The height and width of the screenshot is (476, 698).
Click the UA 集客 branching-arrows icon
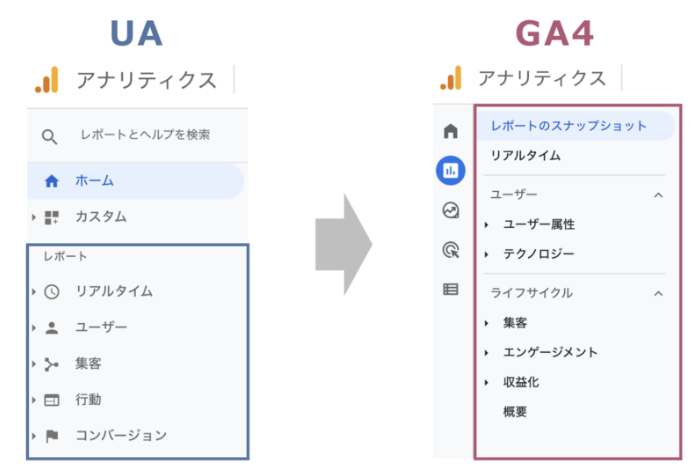(51, 364)
